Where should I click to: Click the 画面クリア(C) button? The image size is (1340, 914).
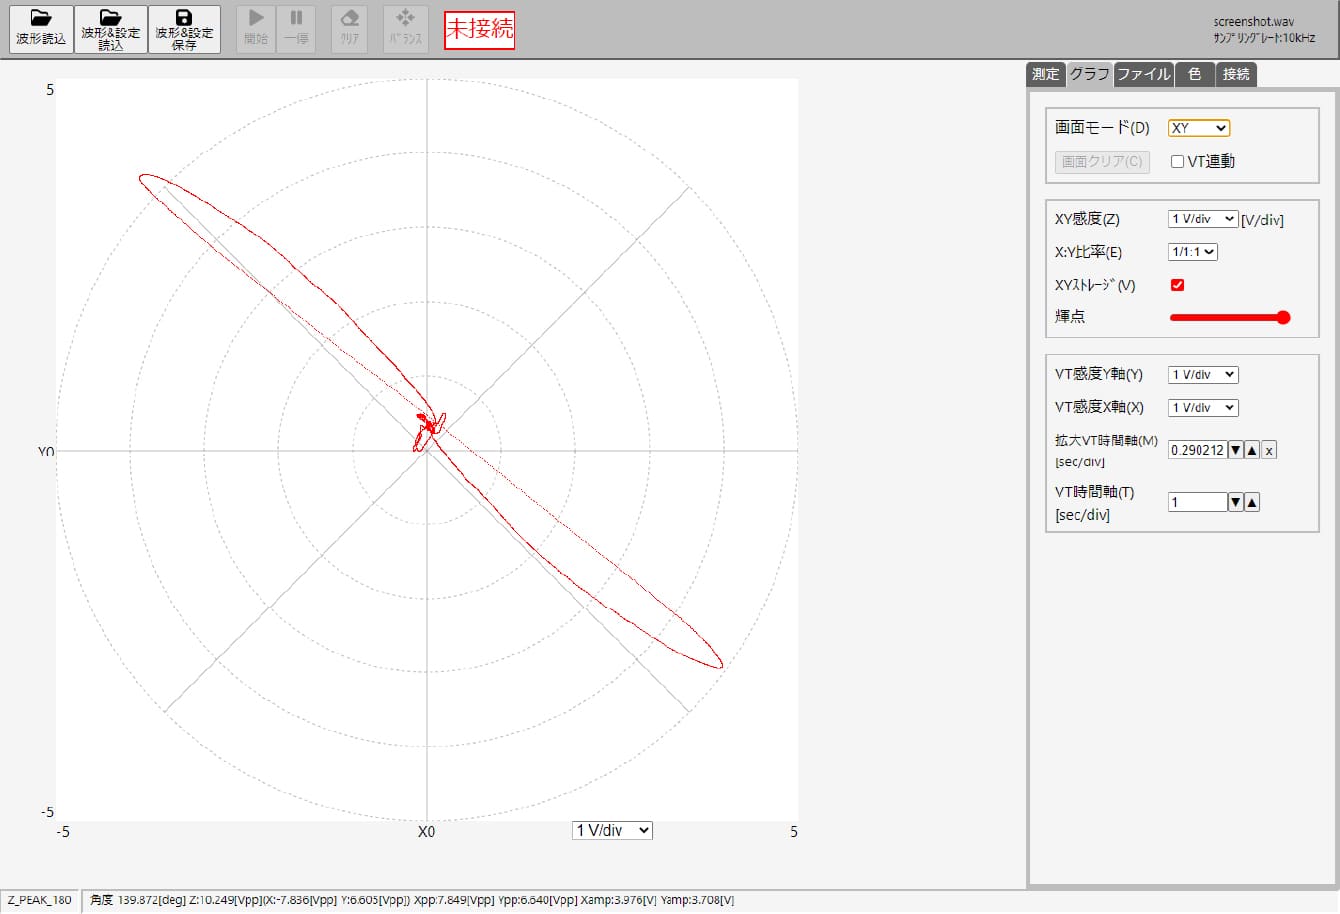point(1102,161)
